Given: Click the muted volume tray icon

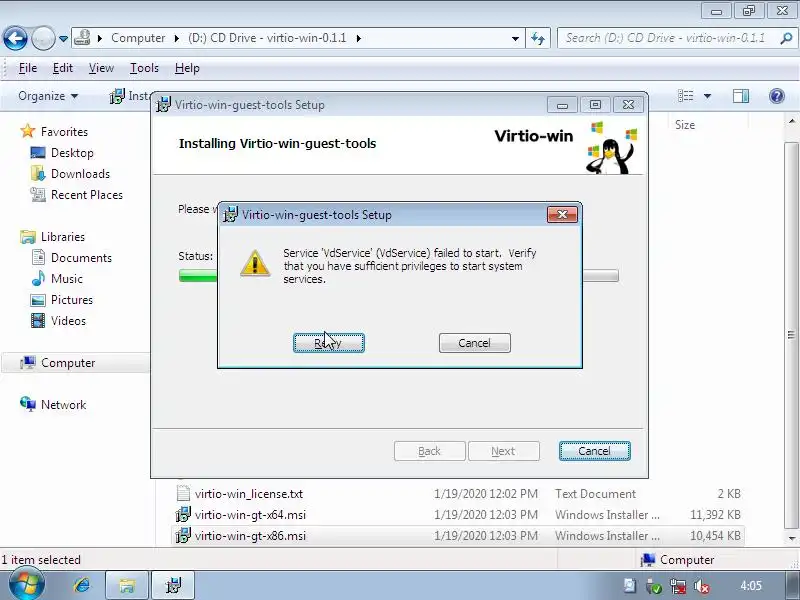Looking at the screenshot, I should (x=702, y=586).
